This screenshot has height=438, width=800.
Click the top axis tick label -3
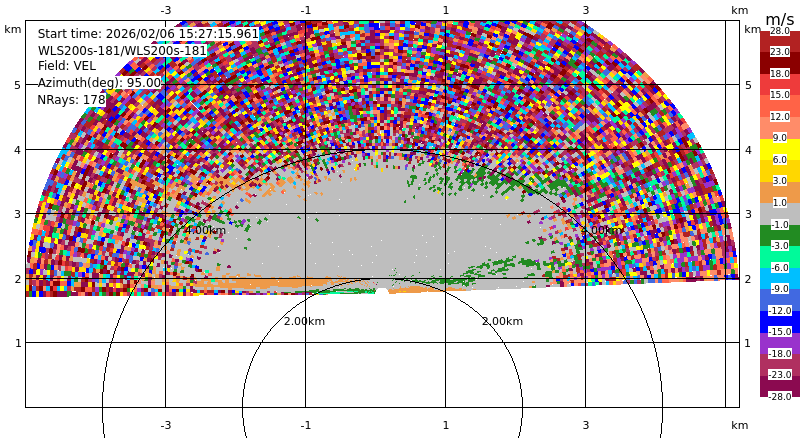(x=165, y=10)
